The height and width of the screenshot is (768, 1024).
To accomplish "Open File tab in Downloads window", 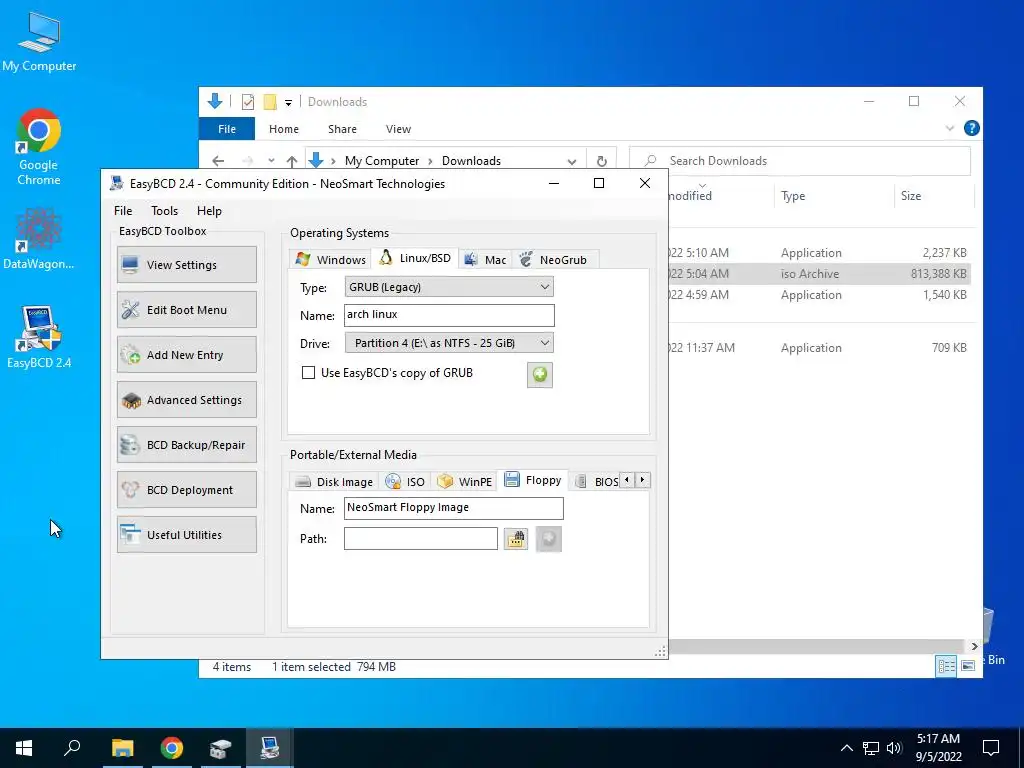I will coord(227,129).
